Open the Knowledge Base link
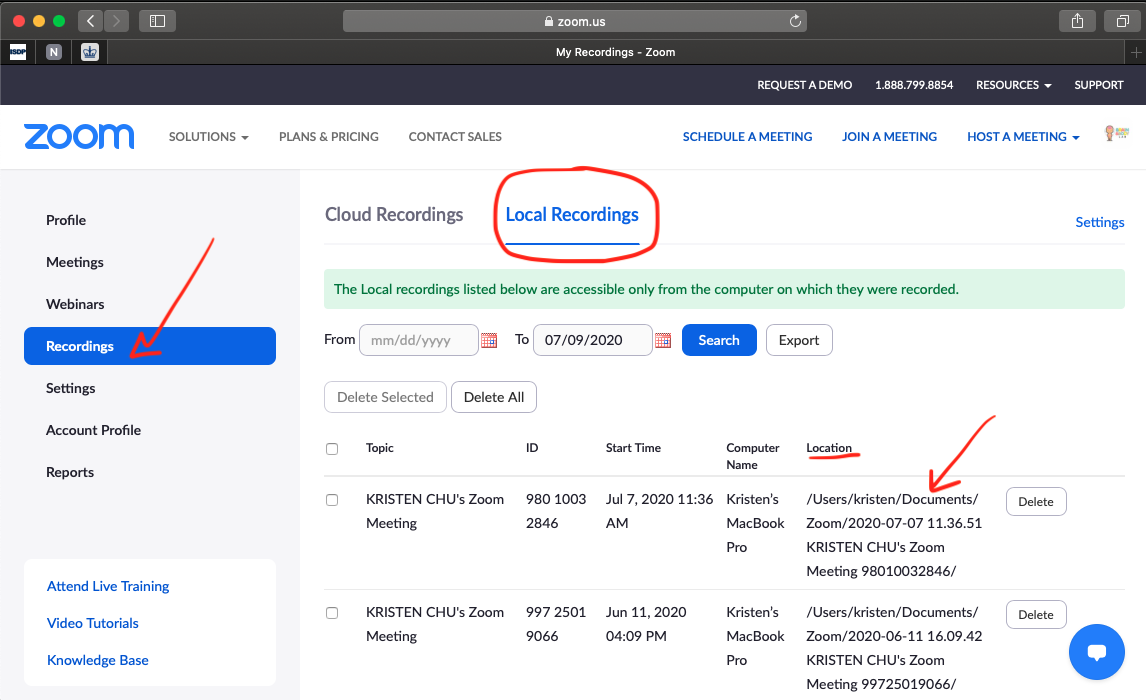The image size is (1146, 700). 98,660
